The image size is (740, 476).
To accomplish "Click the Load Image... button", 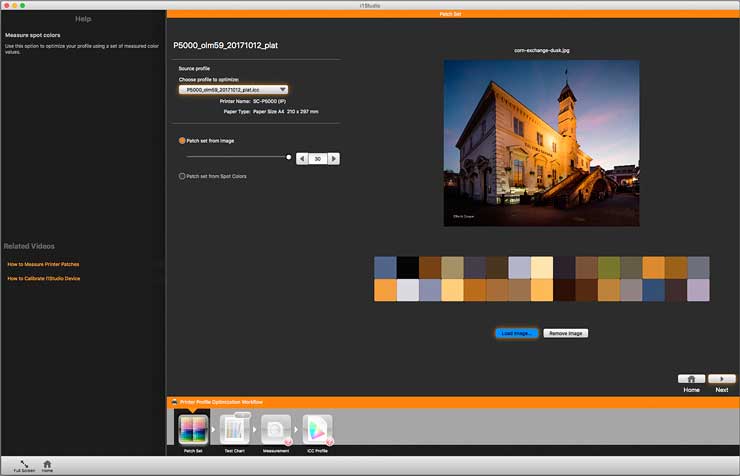I will [x=516, y=333].
